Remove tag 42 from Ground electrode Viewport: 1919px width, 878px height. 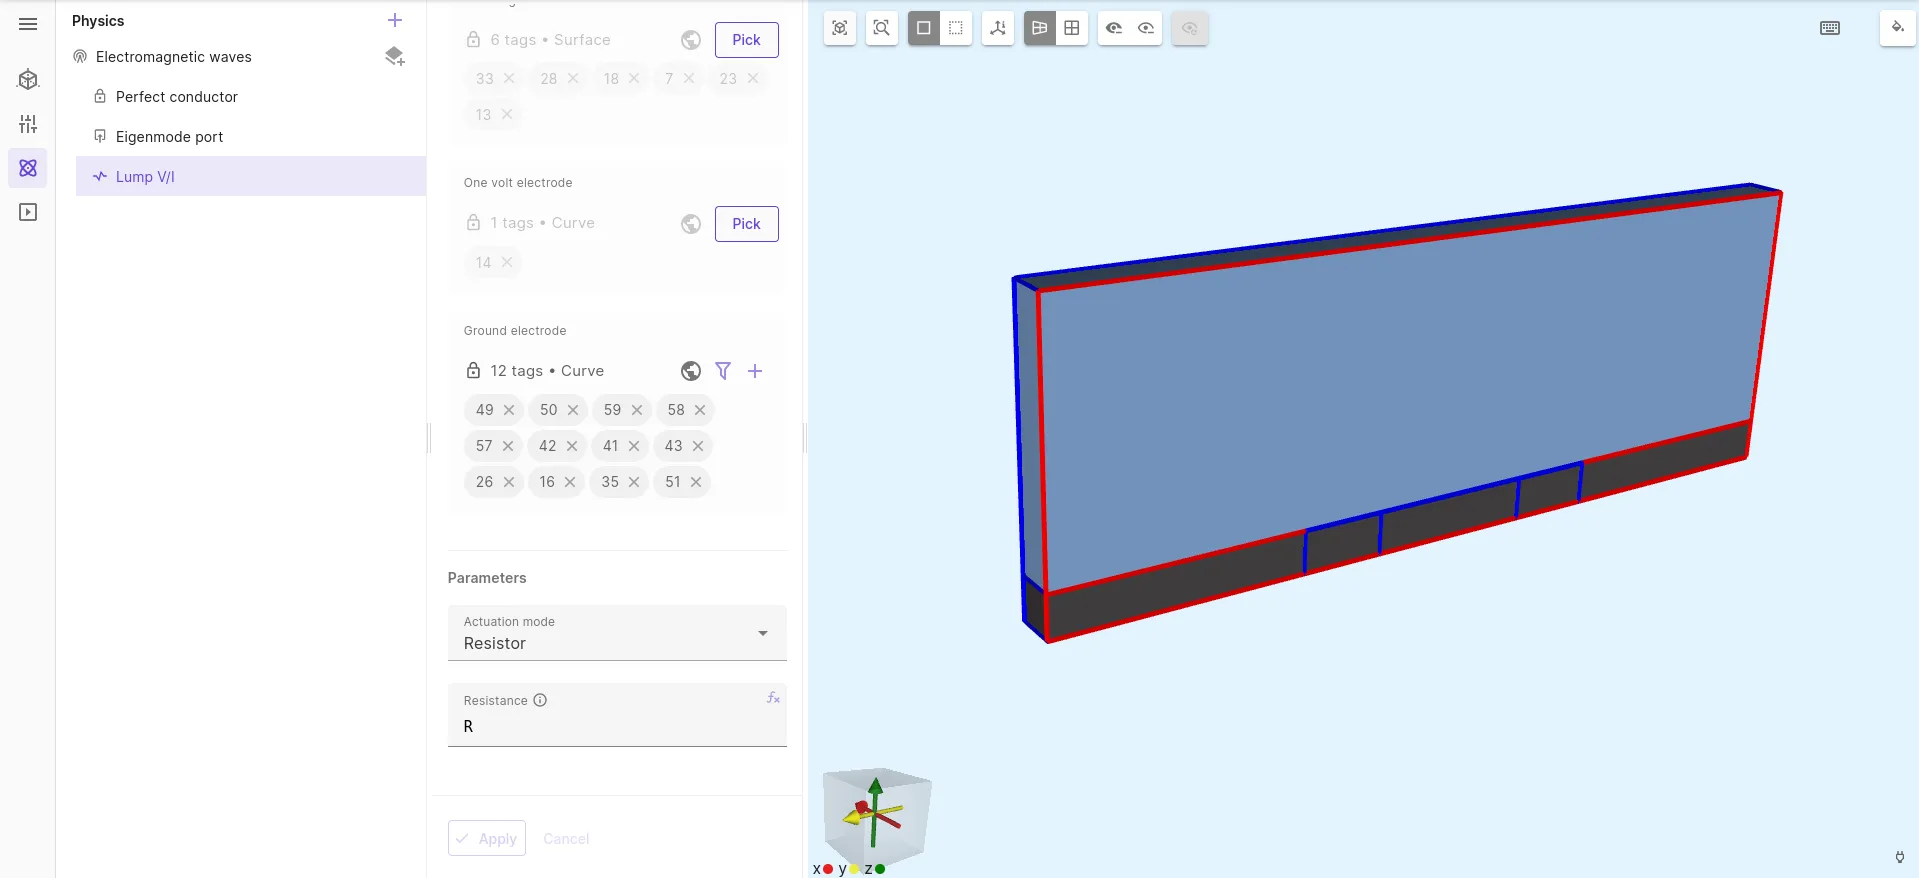(x=572, y=446)
